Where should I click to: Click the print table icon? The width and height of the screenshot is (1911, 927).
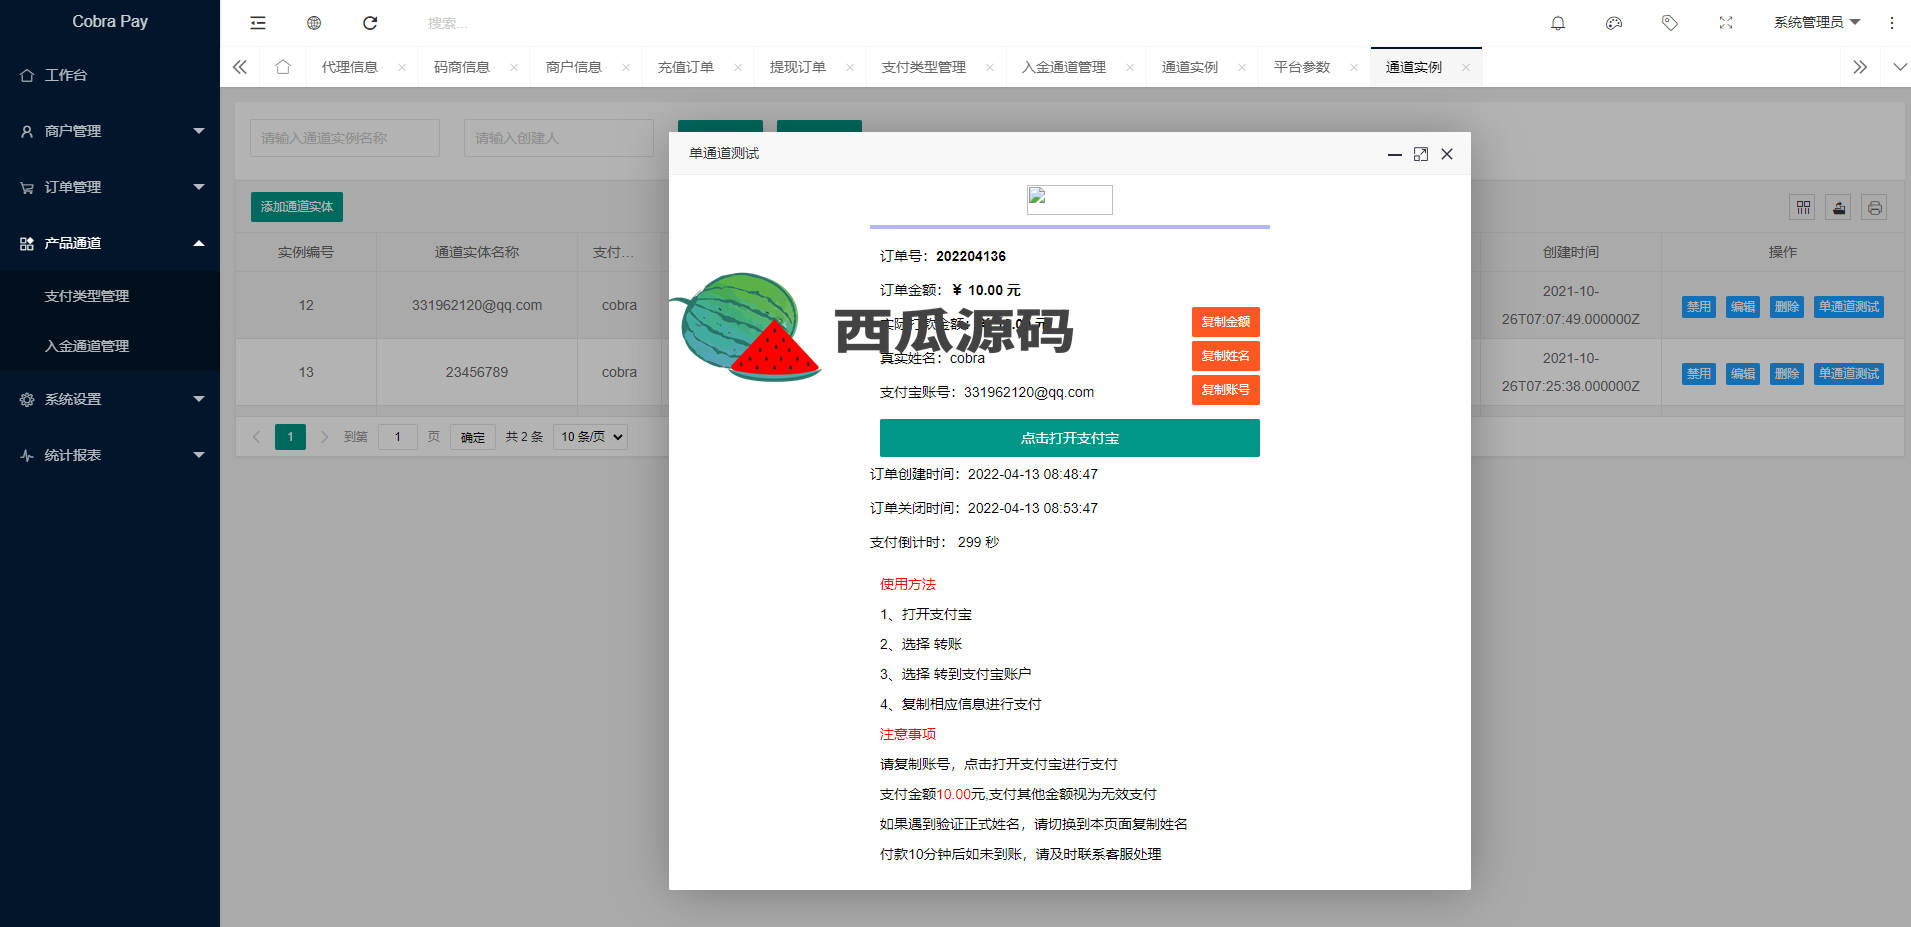point(1875,207)
